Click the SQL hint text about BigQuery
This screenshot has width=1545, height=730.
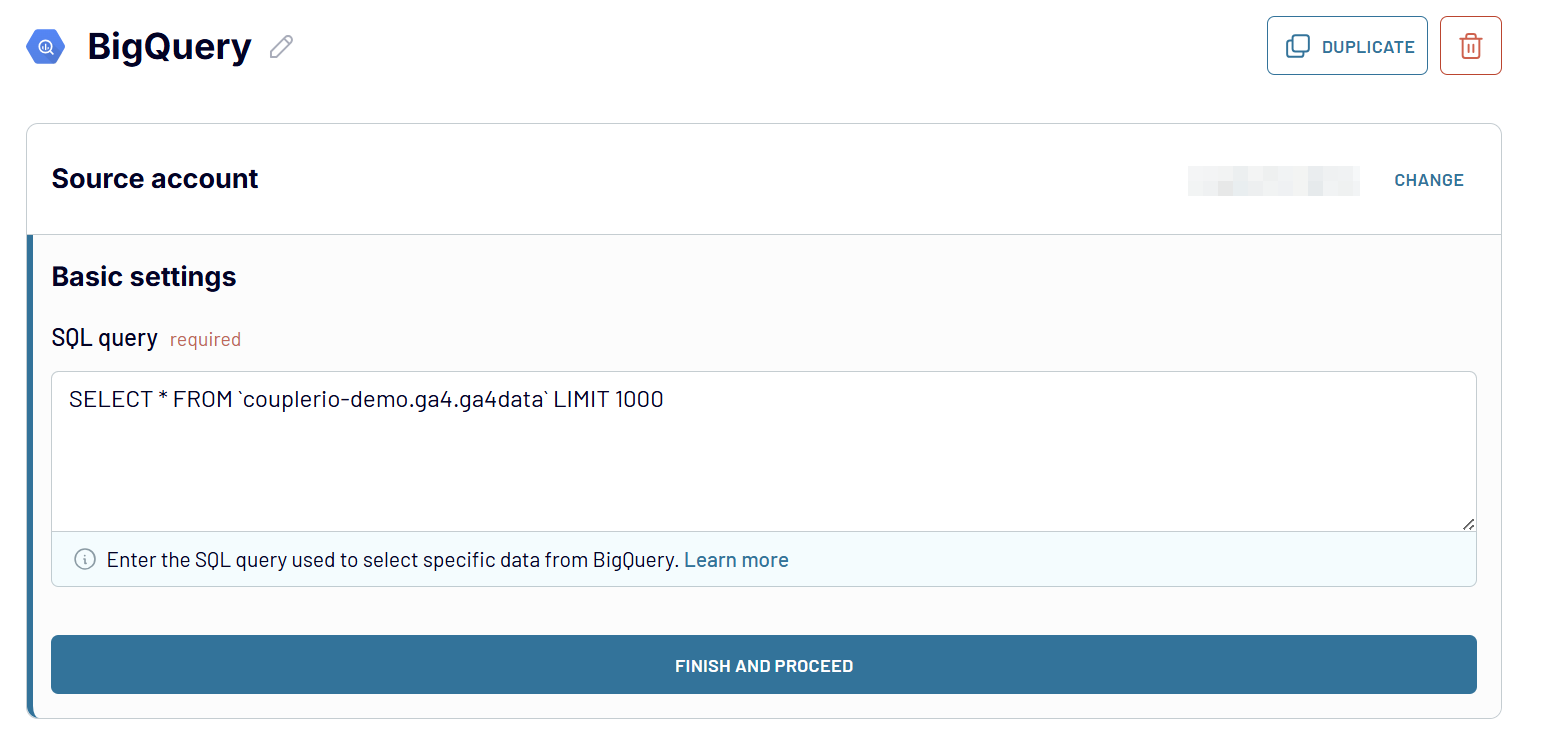pos(392,560)
